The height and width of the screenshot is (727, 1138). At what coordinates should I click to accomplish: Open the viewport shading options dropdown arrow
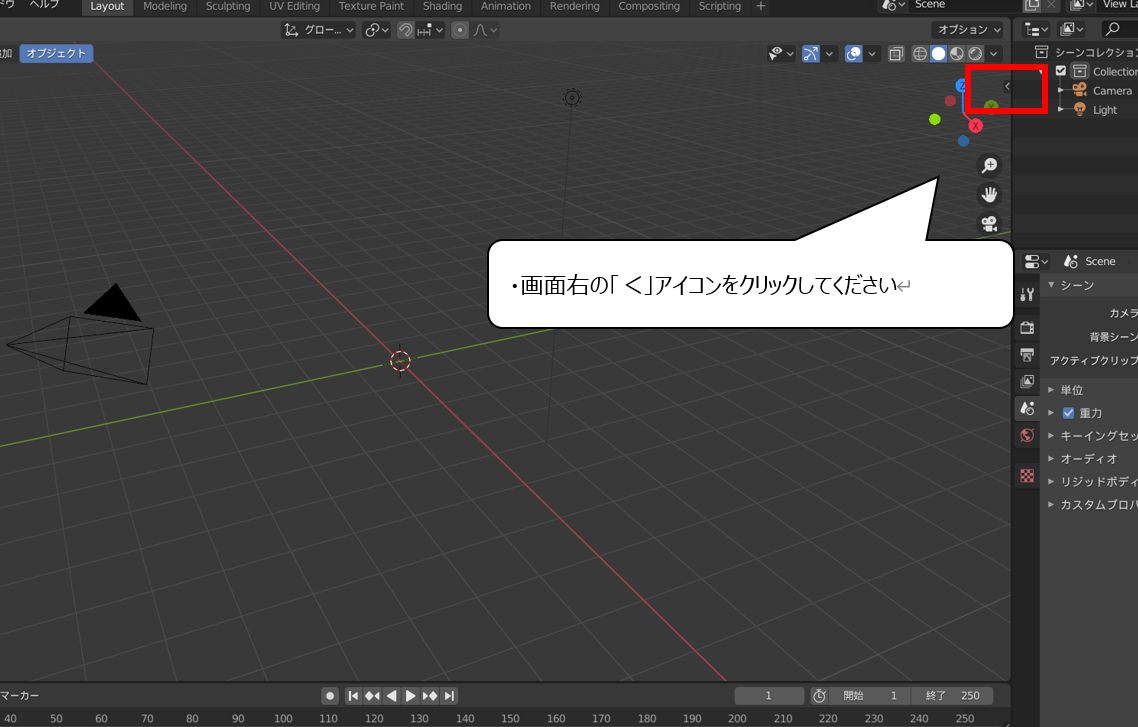point(994,54)
